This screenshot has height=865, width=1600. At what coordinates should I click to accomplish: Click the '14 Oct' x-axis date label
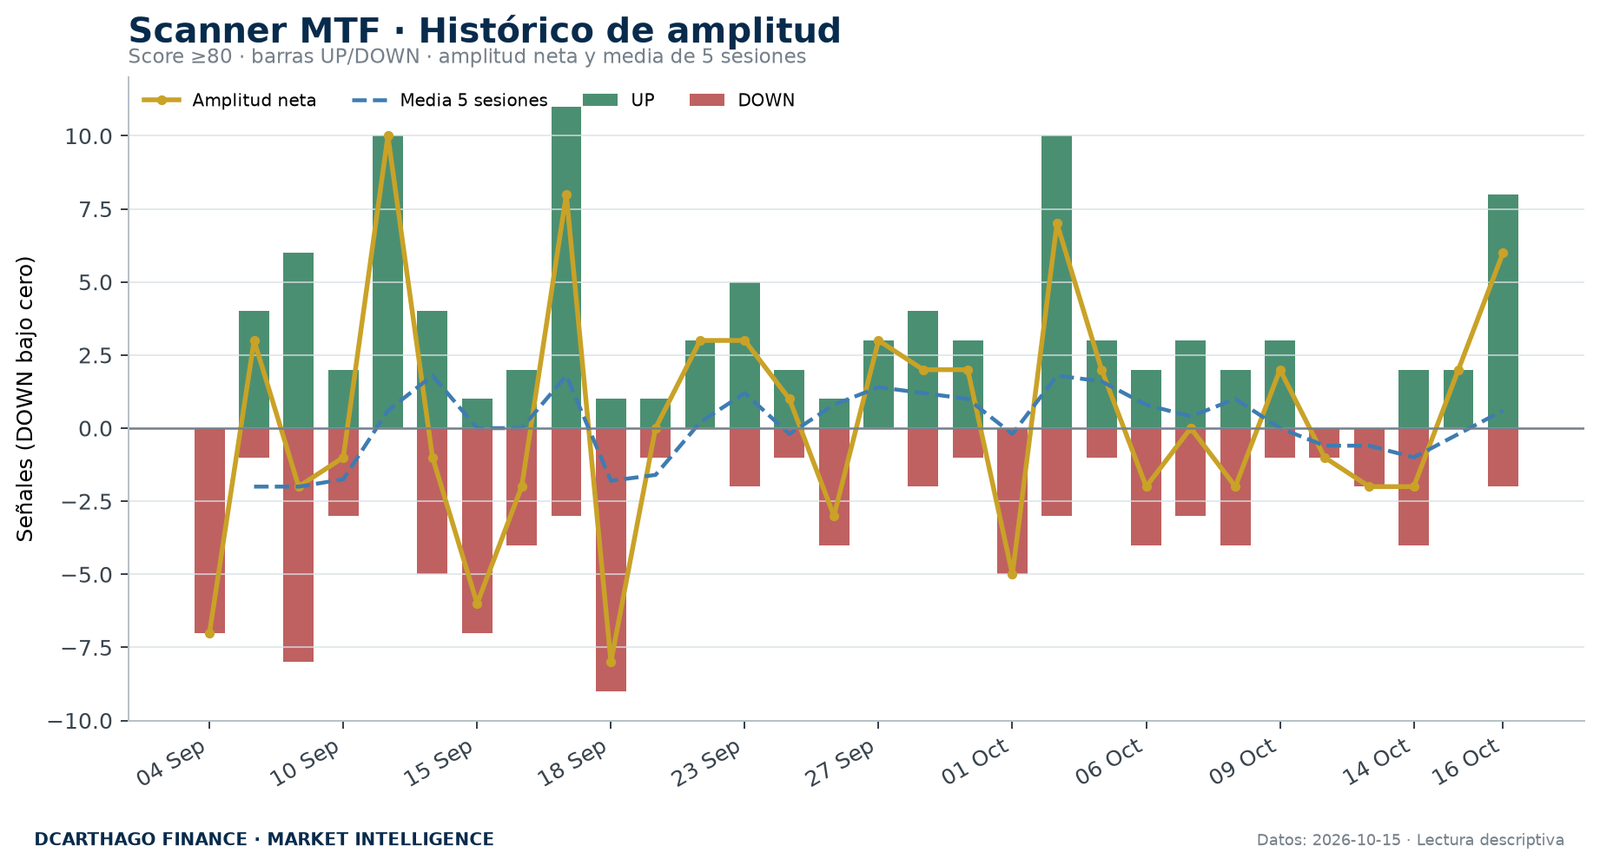point(1378,762)
